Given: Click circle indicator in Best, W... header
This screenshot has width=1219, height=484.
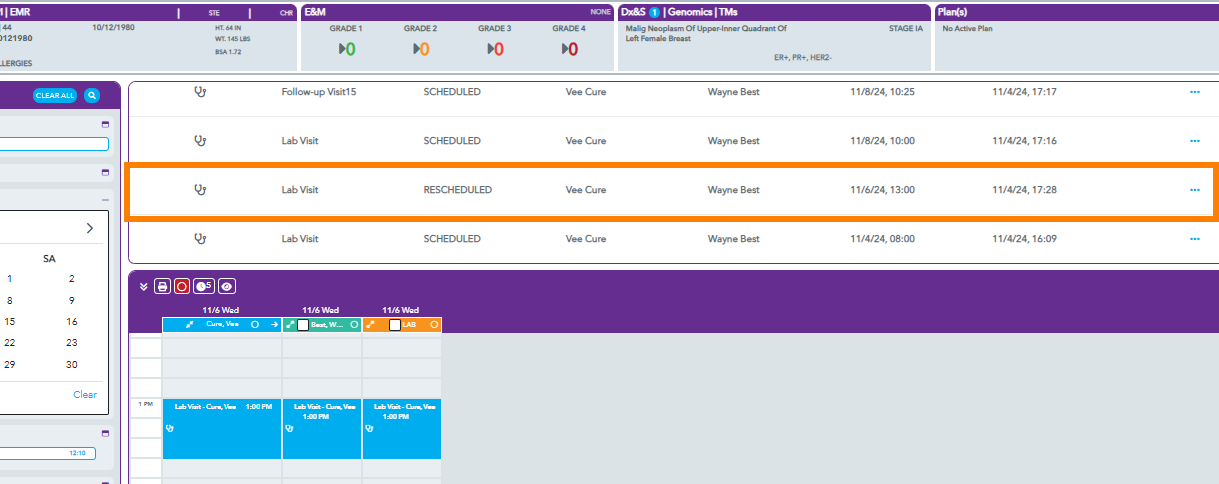Looking at the screenshot, I should (354, 325).
